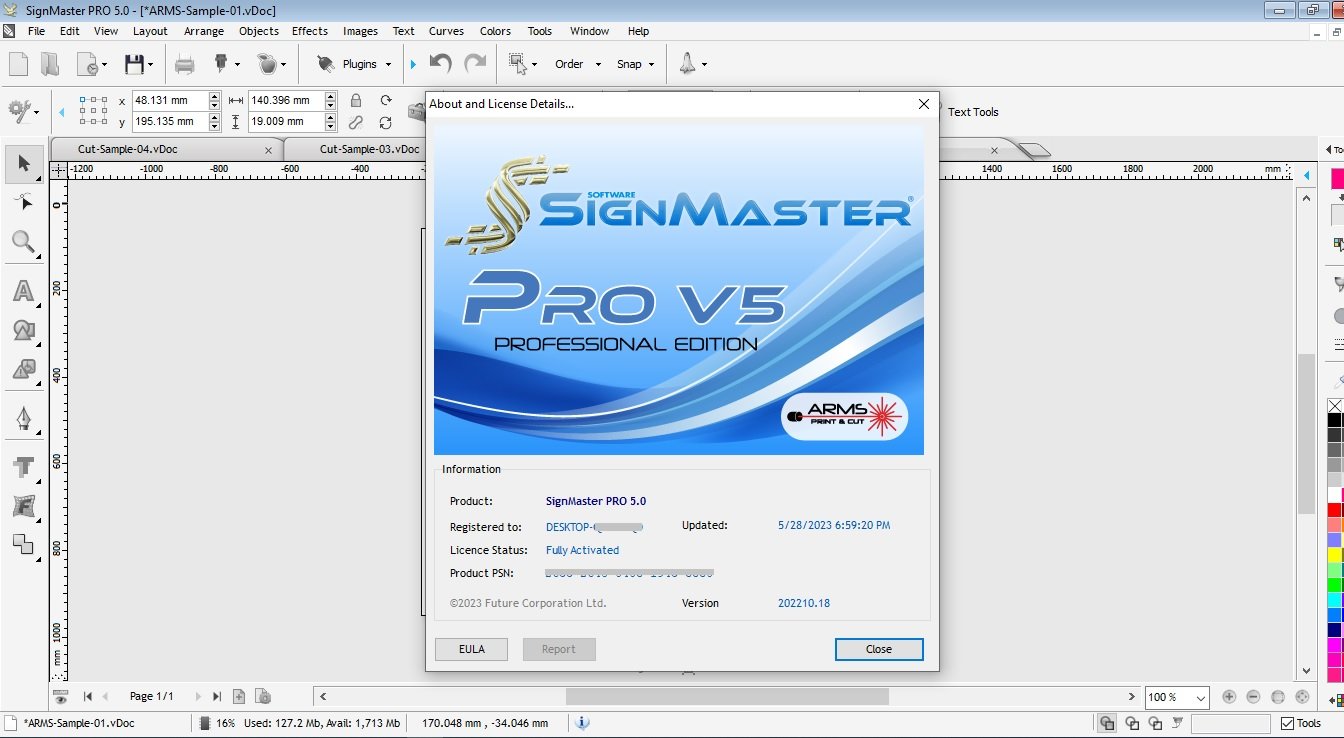
Task: Pick the black color swatch
Action: (1335, 420)
